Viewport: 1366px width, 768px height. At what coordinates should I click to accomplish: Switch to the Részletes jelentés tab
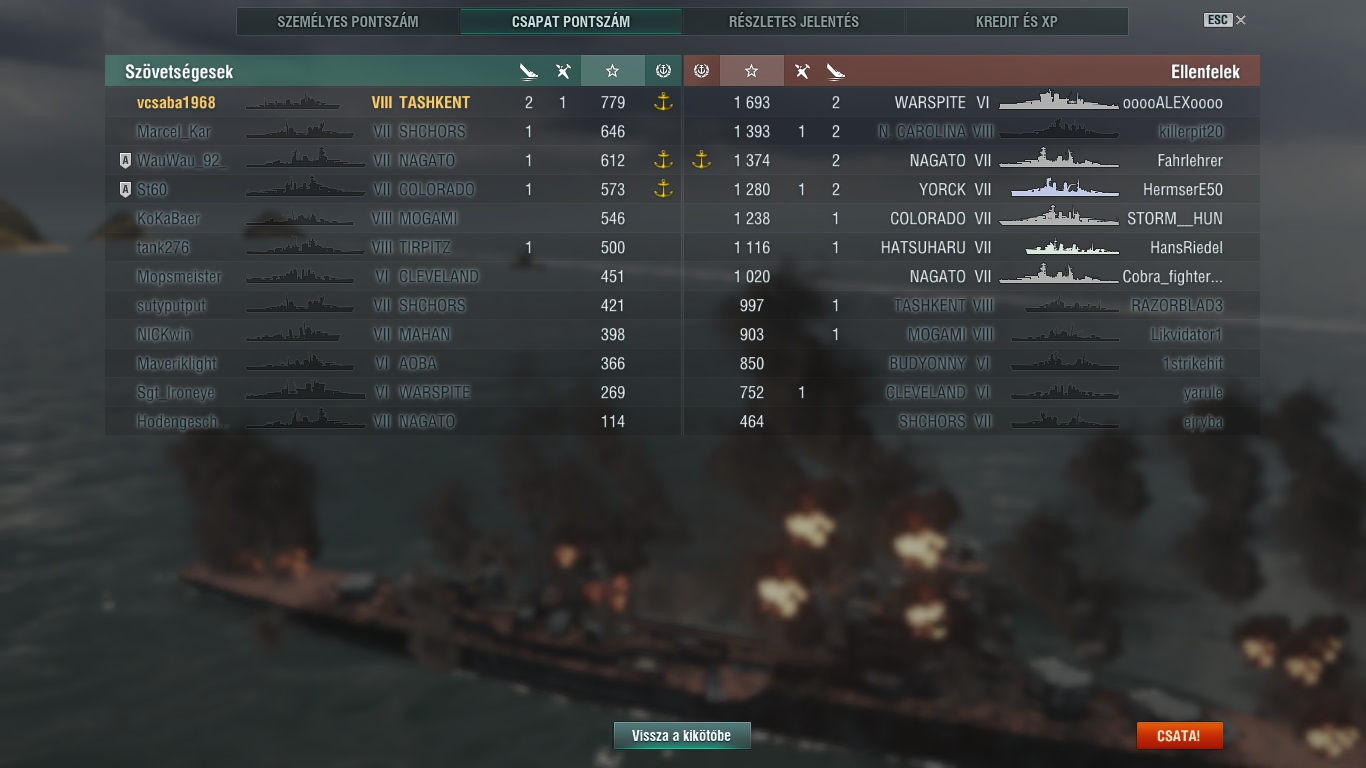coord(794,21)
